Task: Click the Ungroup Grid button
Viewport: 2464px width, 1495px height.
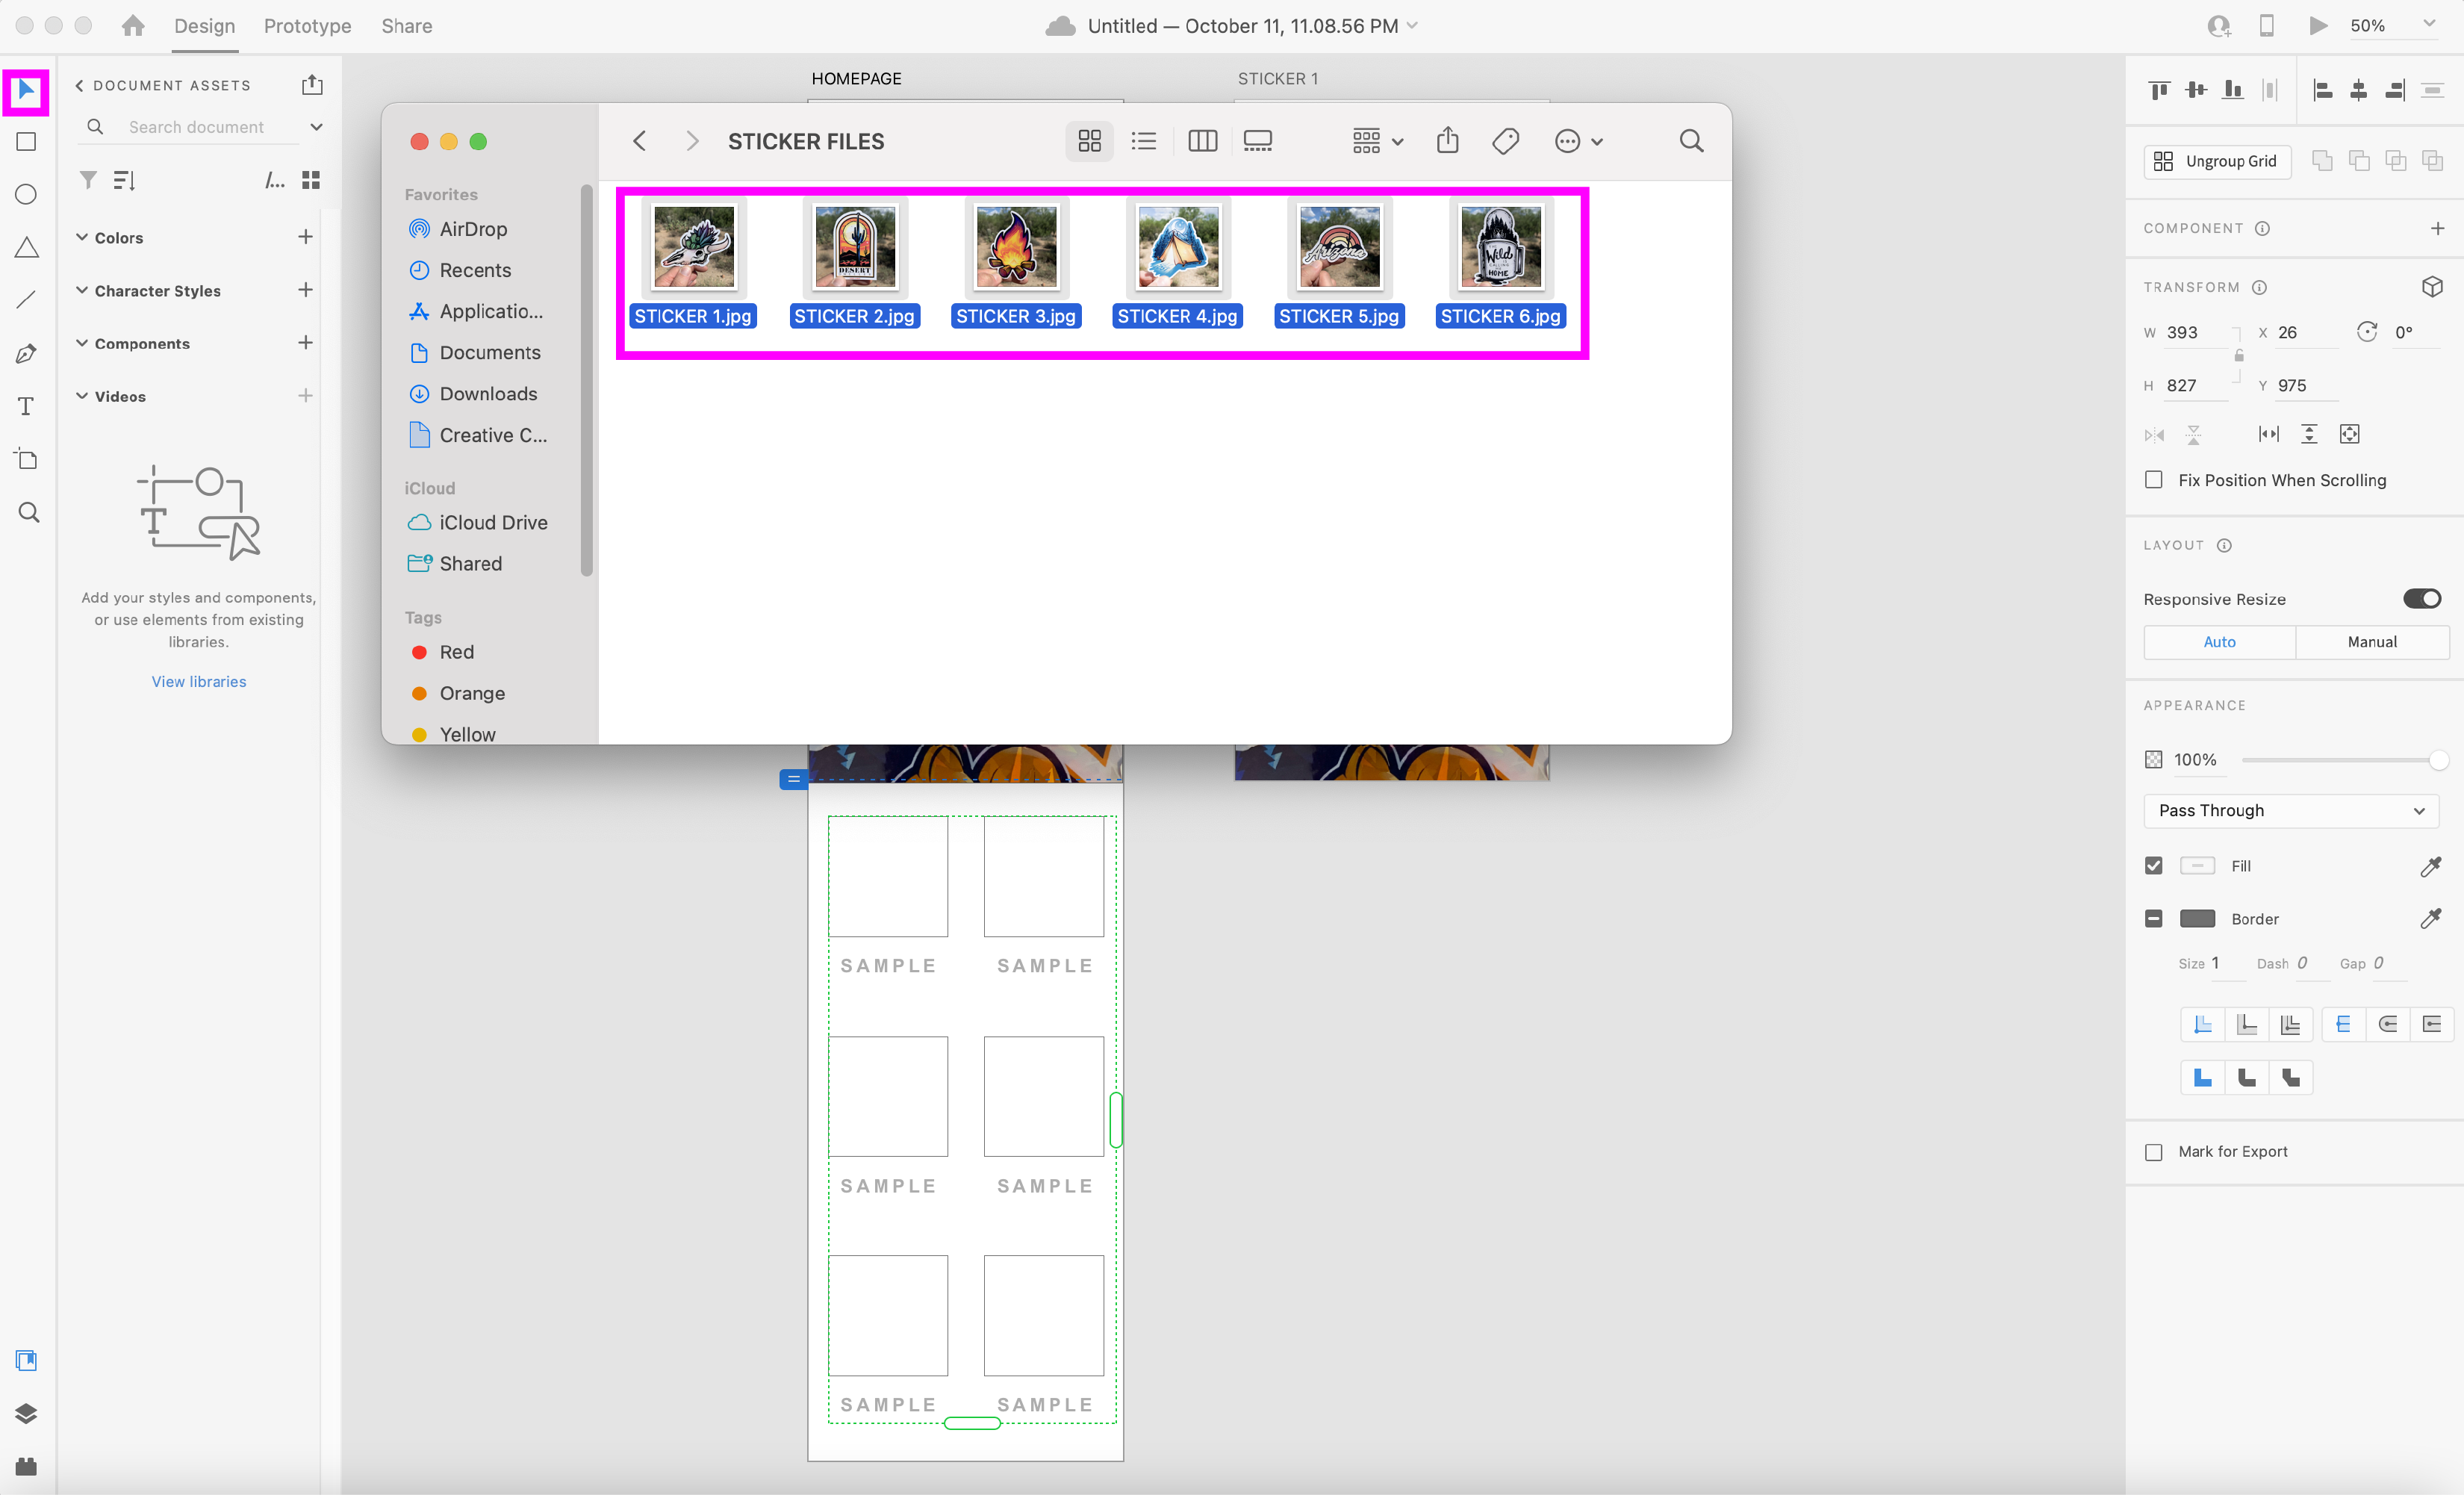Action: (2217, 161)
